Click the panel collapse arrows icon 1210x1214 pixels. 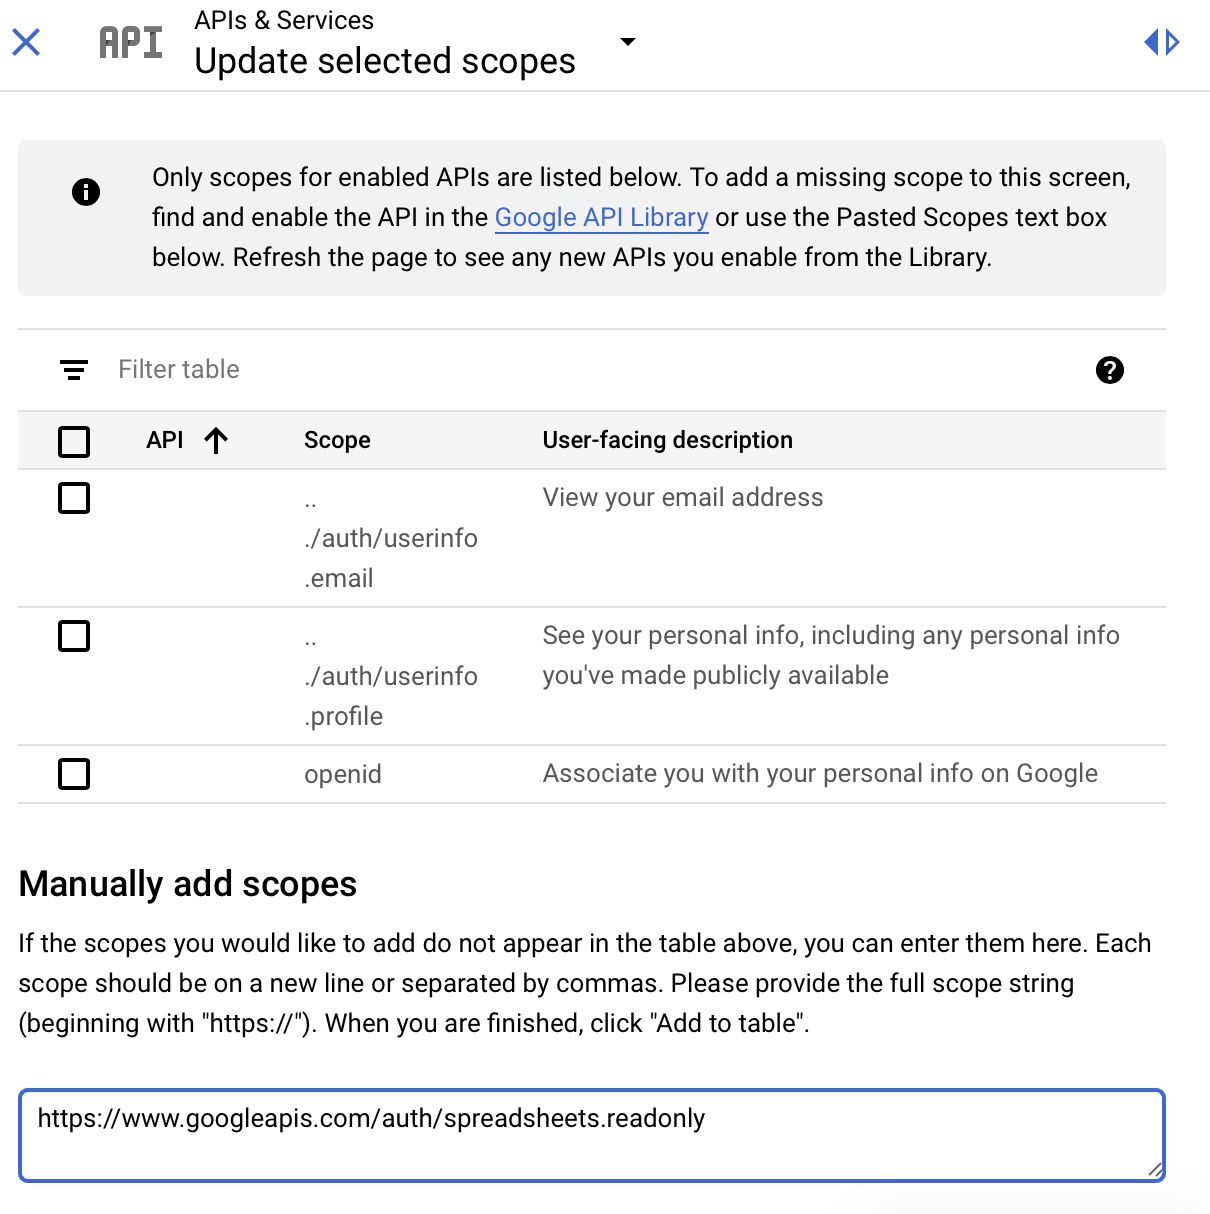pyautogui.click(x=1162, y=42)
